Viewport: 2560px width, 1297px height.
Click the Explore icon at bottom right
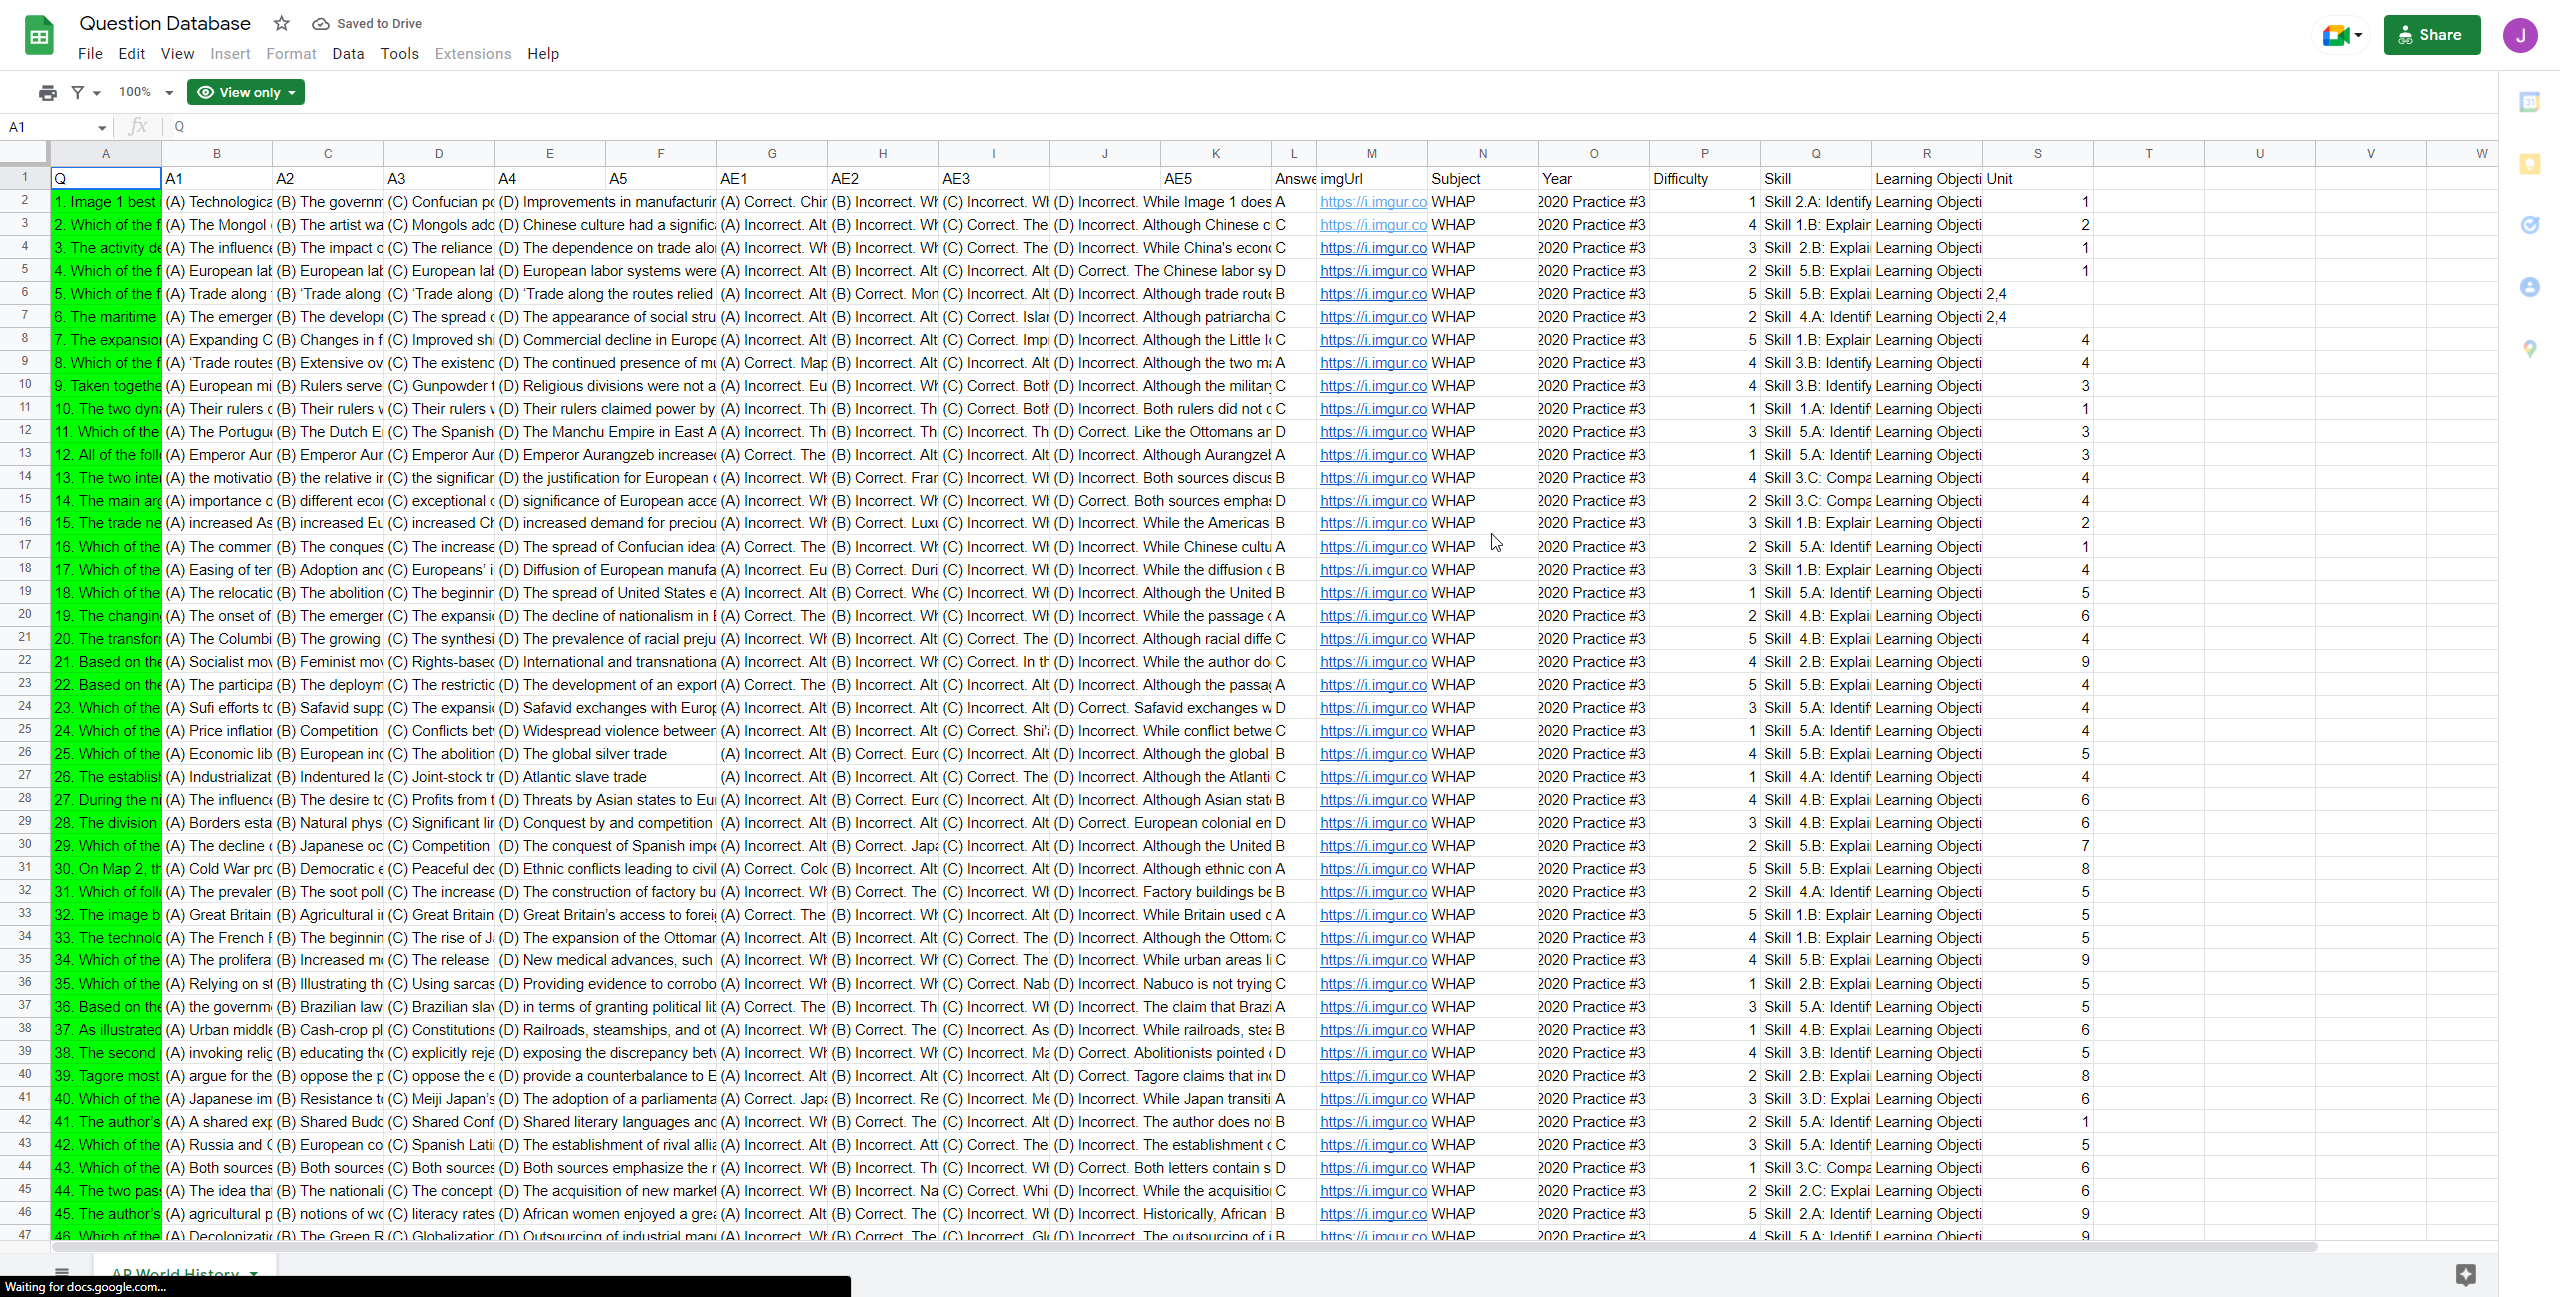tap(2465, 1274)
